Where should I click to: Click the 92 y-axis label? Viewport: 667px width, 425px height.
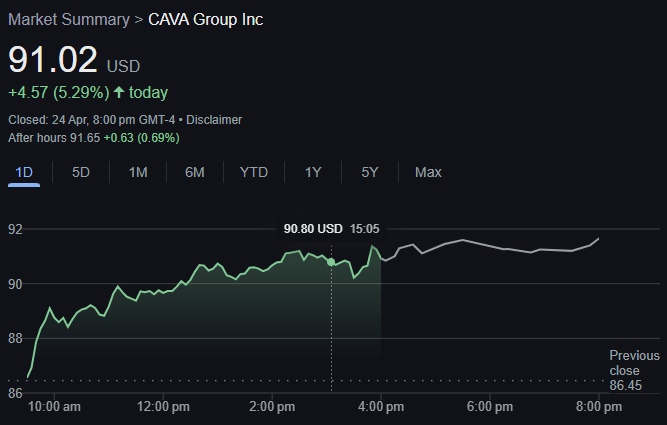[15, 229]
